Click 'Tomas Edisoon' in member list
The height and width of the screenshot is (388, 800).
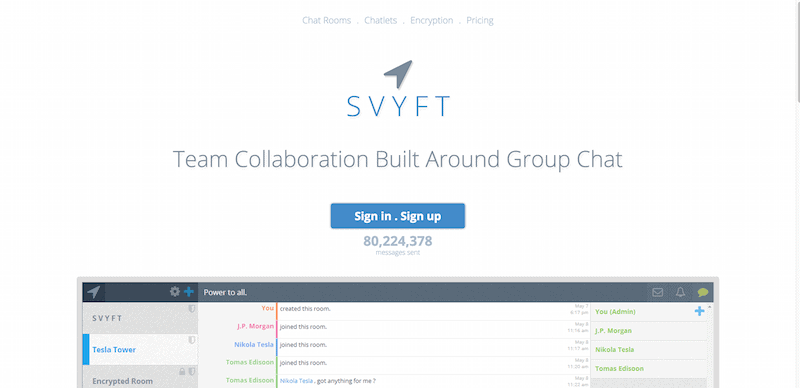(x=619, y=369)
